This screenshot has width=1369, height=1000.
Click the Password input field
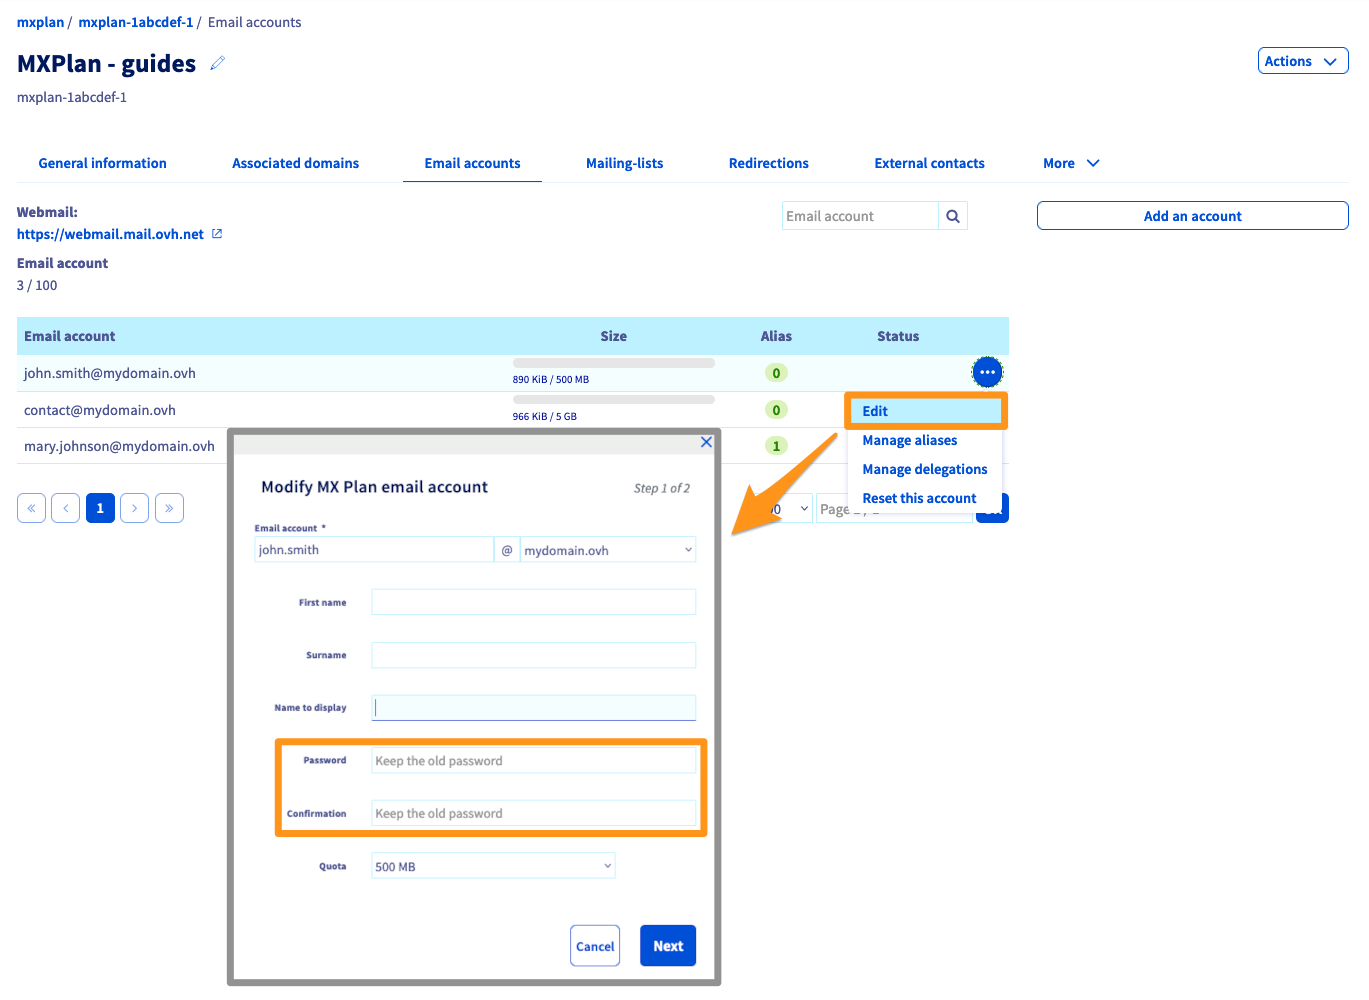(x=533, y=761)
